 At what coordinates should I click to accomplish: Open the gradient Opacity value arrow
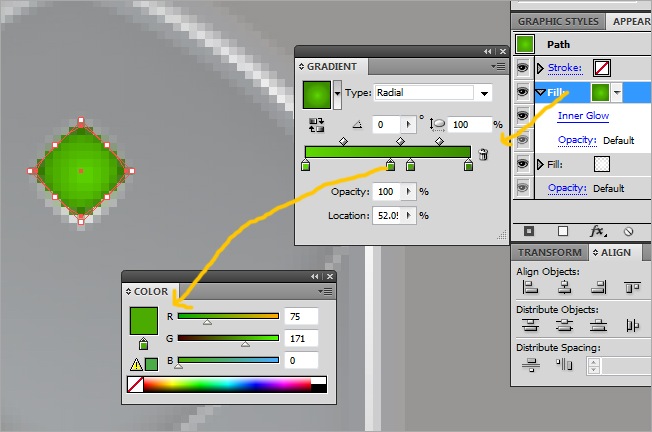(x=408, y=192)
